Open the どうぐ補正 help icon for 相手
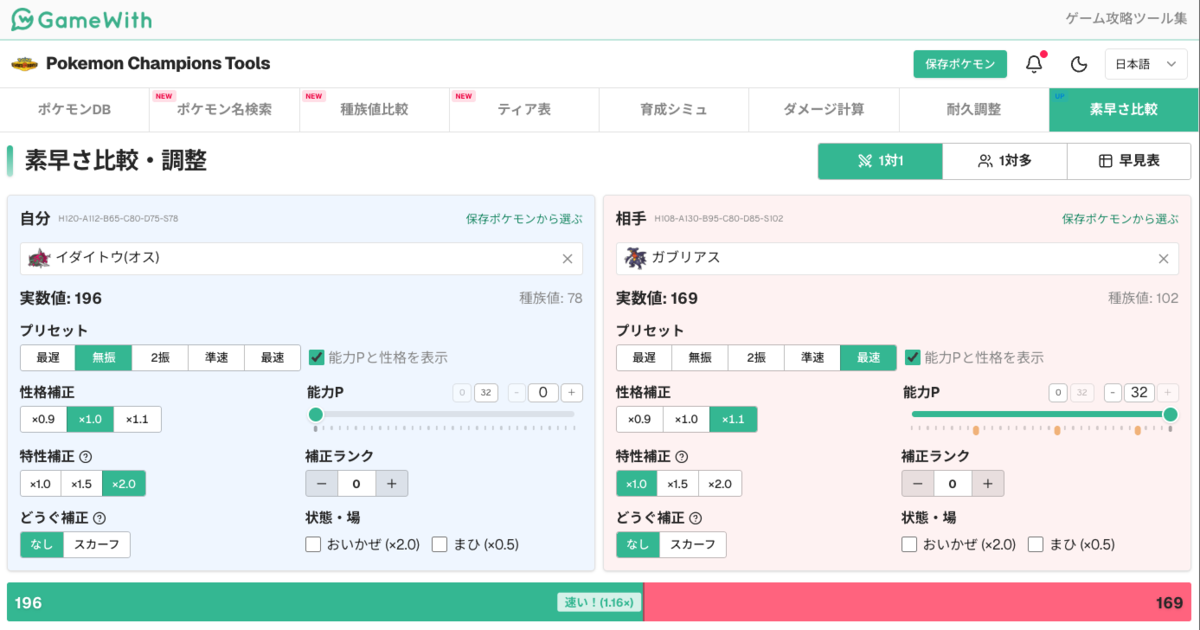The image size is (1200, 630). click(x=695, y=518)
